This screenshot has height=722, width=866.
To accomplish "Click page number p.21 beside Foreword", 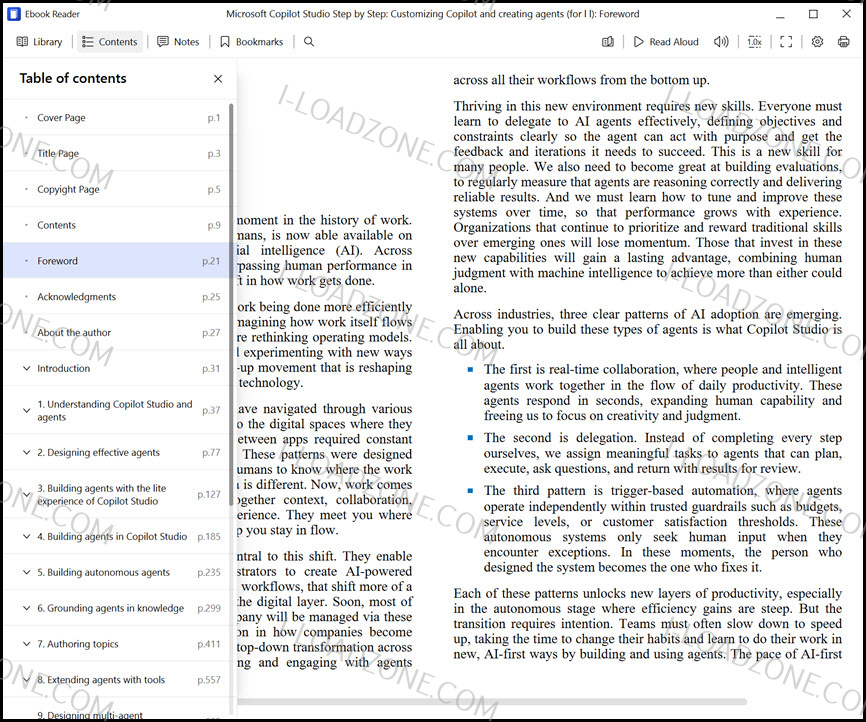I will point(211,261).
